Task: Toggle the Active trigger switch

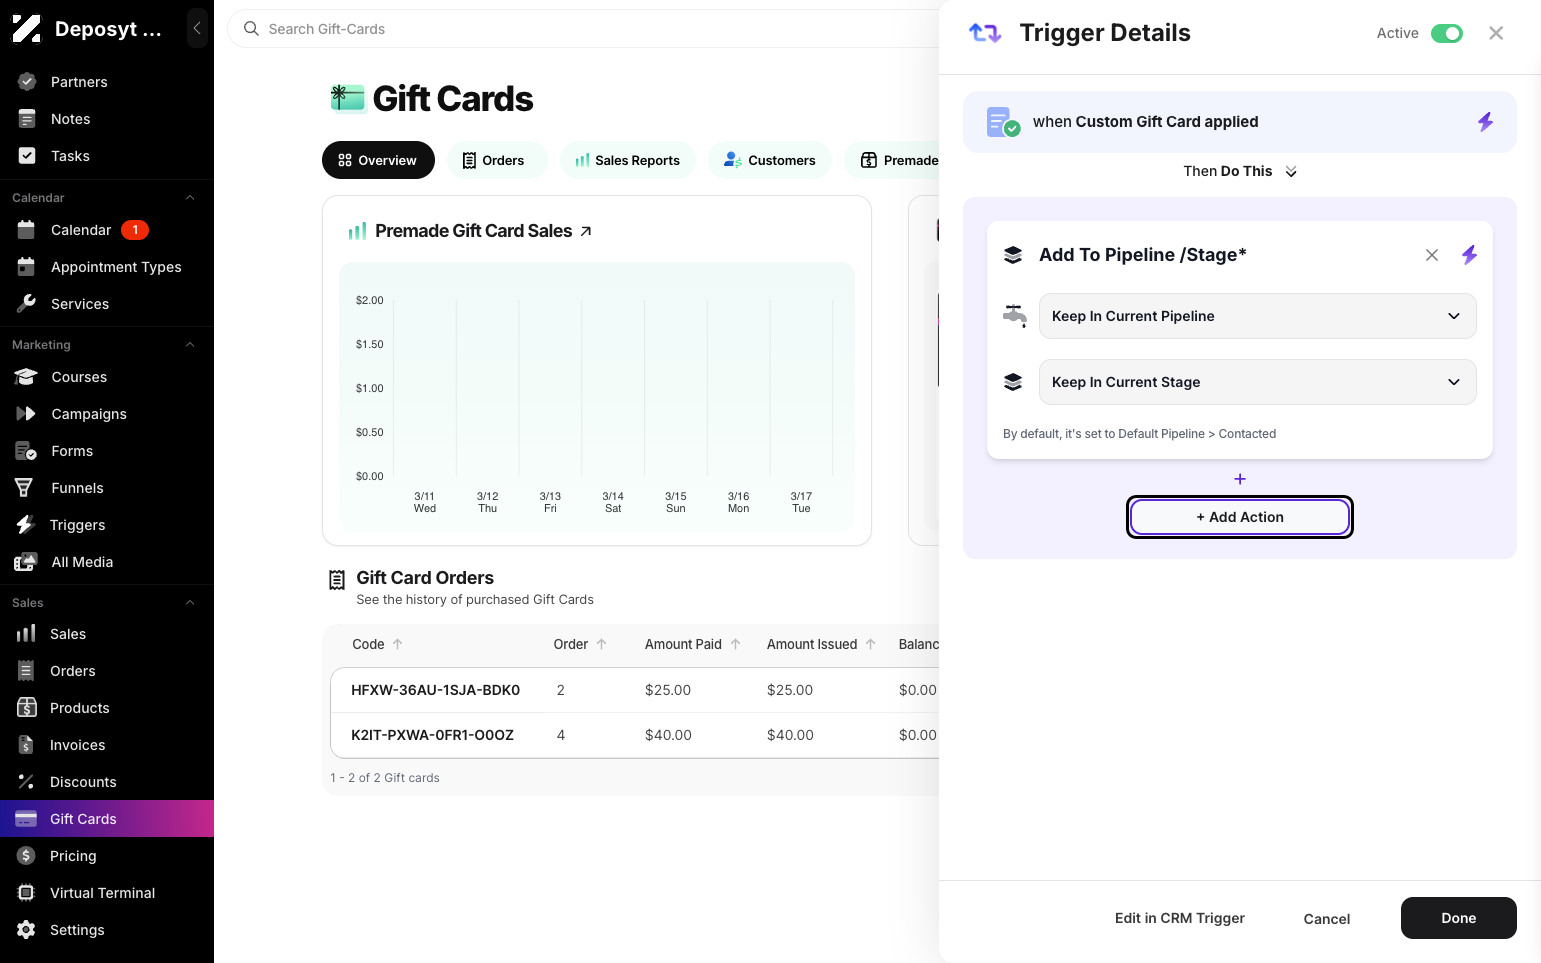Action: [1446, 34]
